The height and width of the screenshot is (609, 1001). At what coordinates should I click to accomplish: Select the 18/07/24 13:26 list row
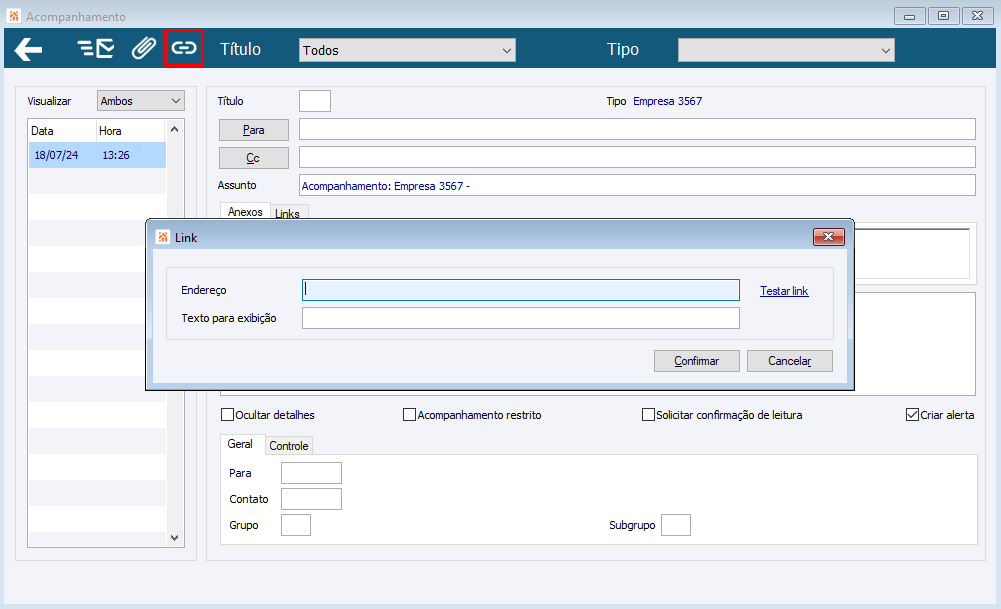point(97,155)
